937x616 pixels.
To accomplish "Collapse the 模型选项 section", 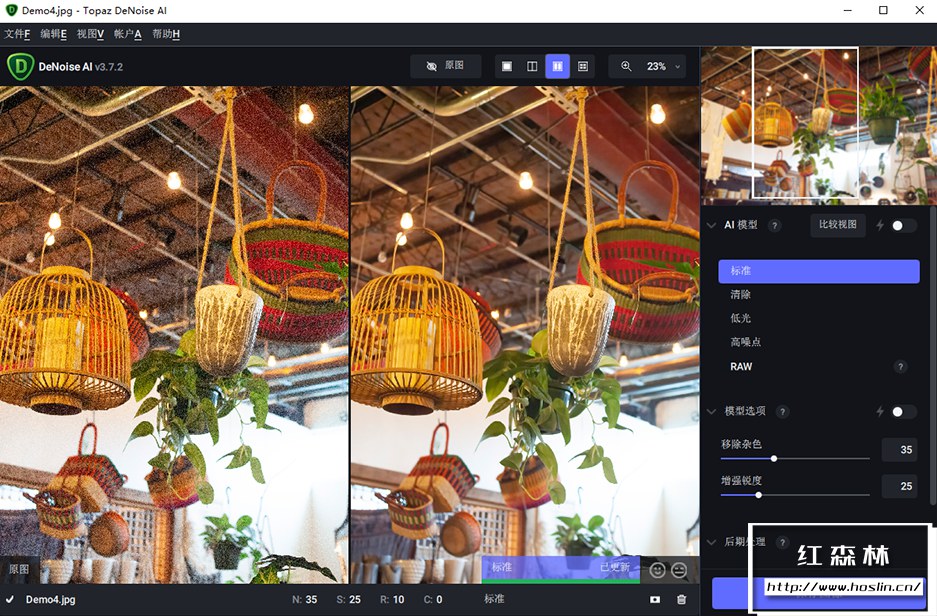I will [711, 411].
